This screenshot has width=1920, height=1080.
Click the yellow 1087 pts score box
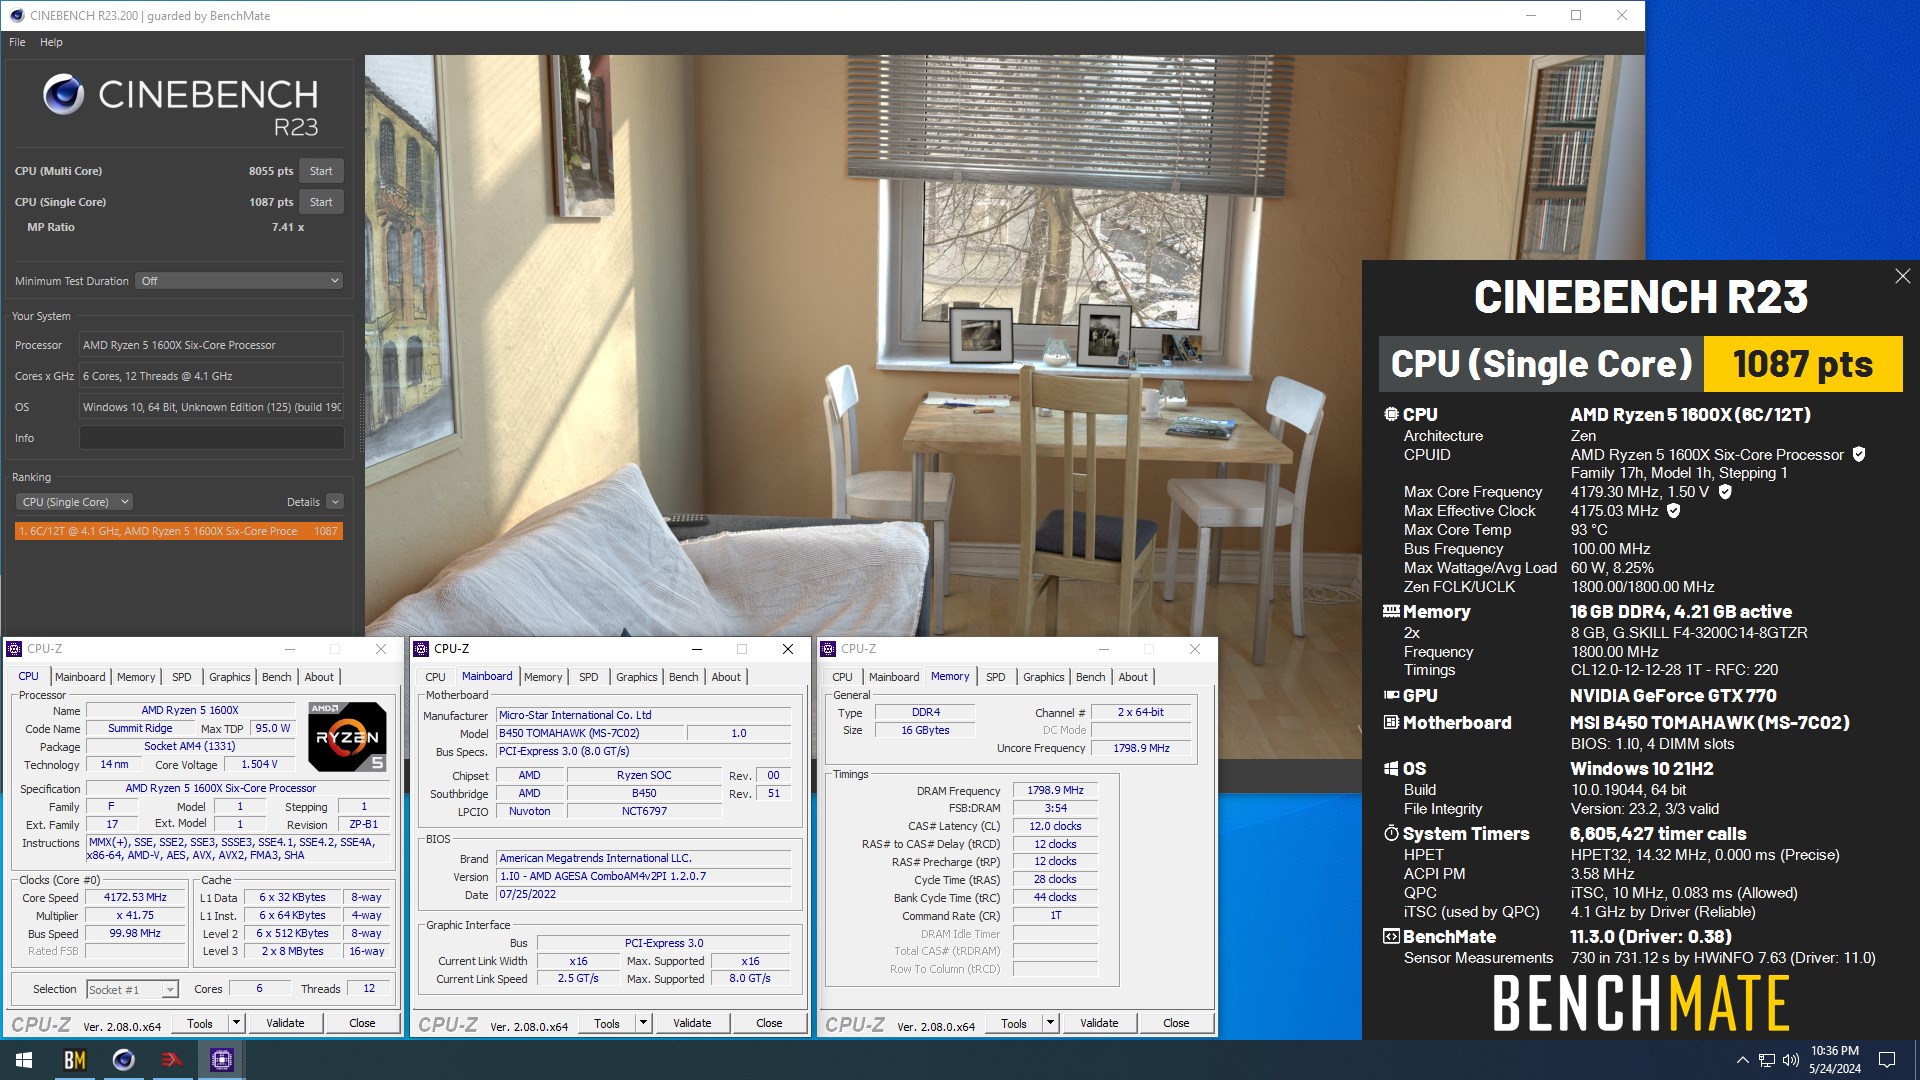(1802, 364)
